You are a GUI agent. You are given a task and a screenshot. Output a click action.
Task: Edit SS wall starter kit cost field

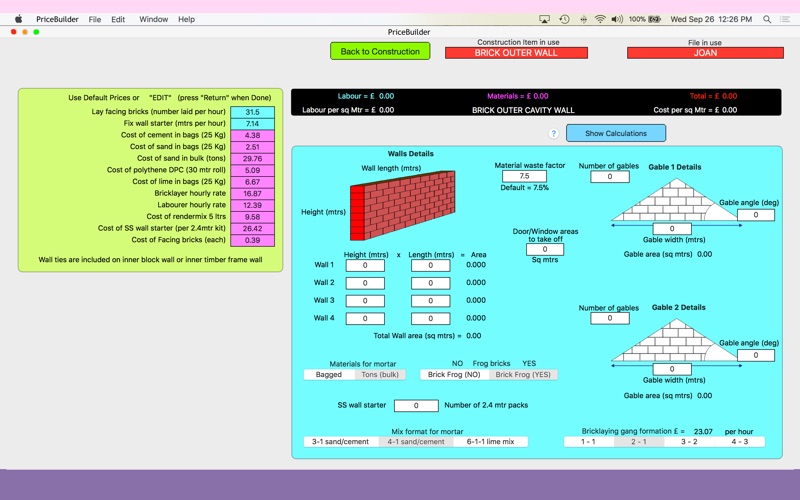tap(253, 229)
